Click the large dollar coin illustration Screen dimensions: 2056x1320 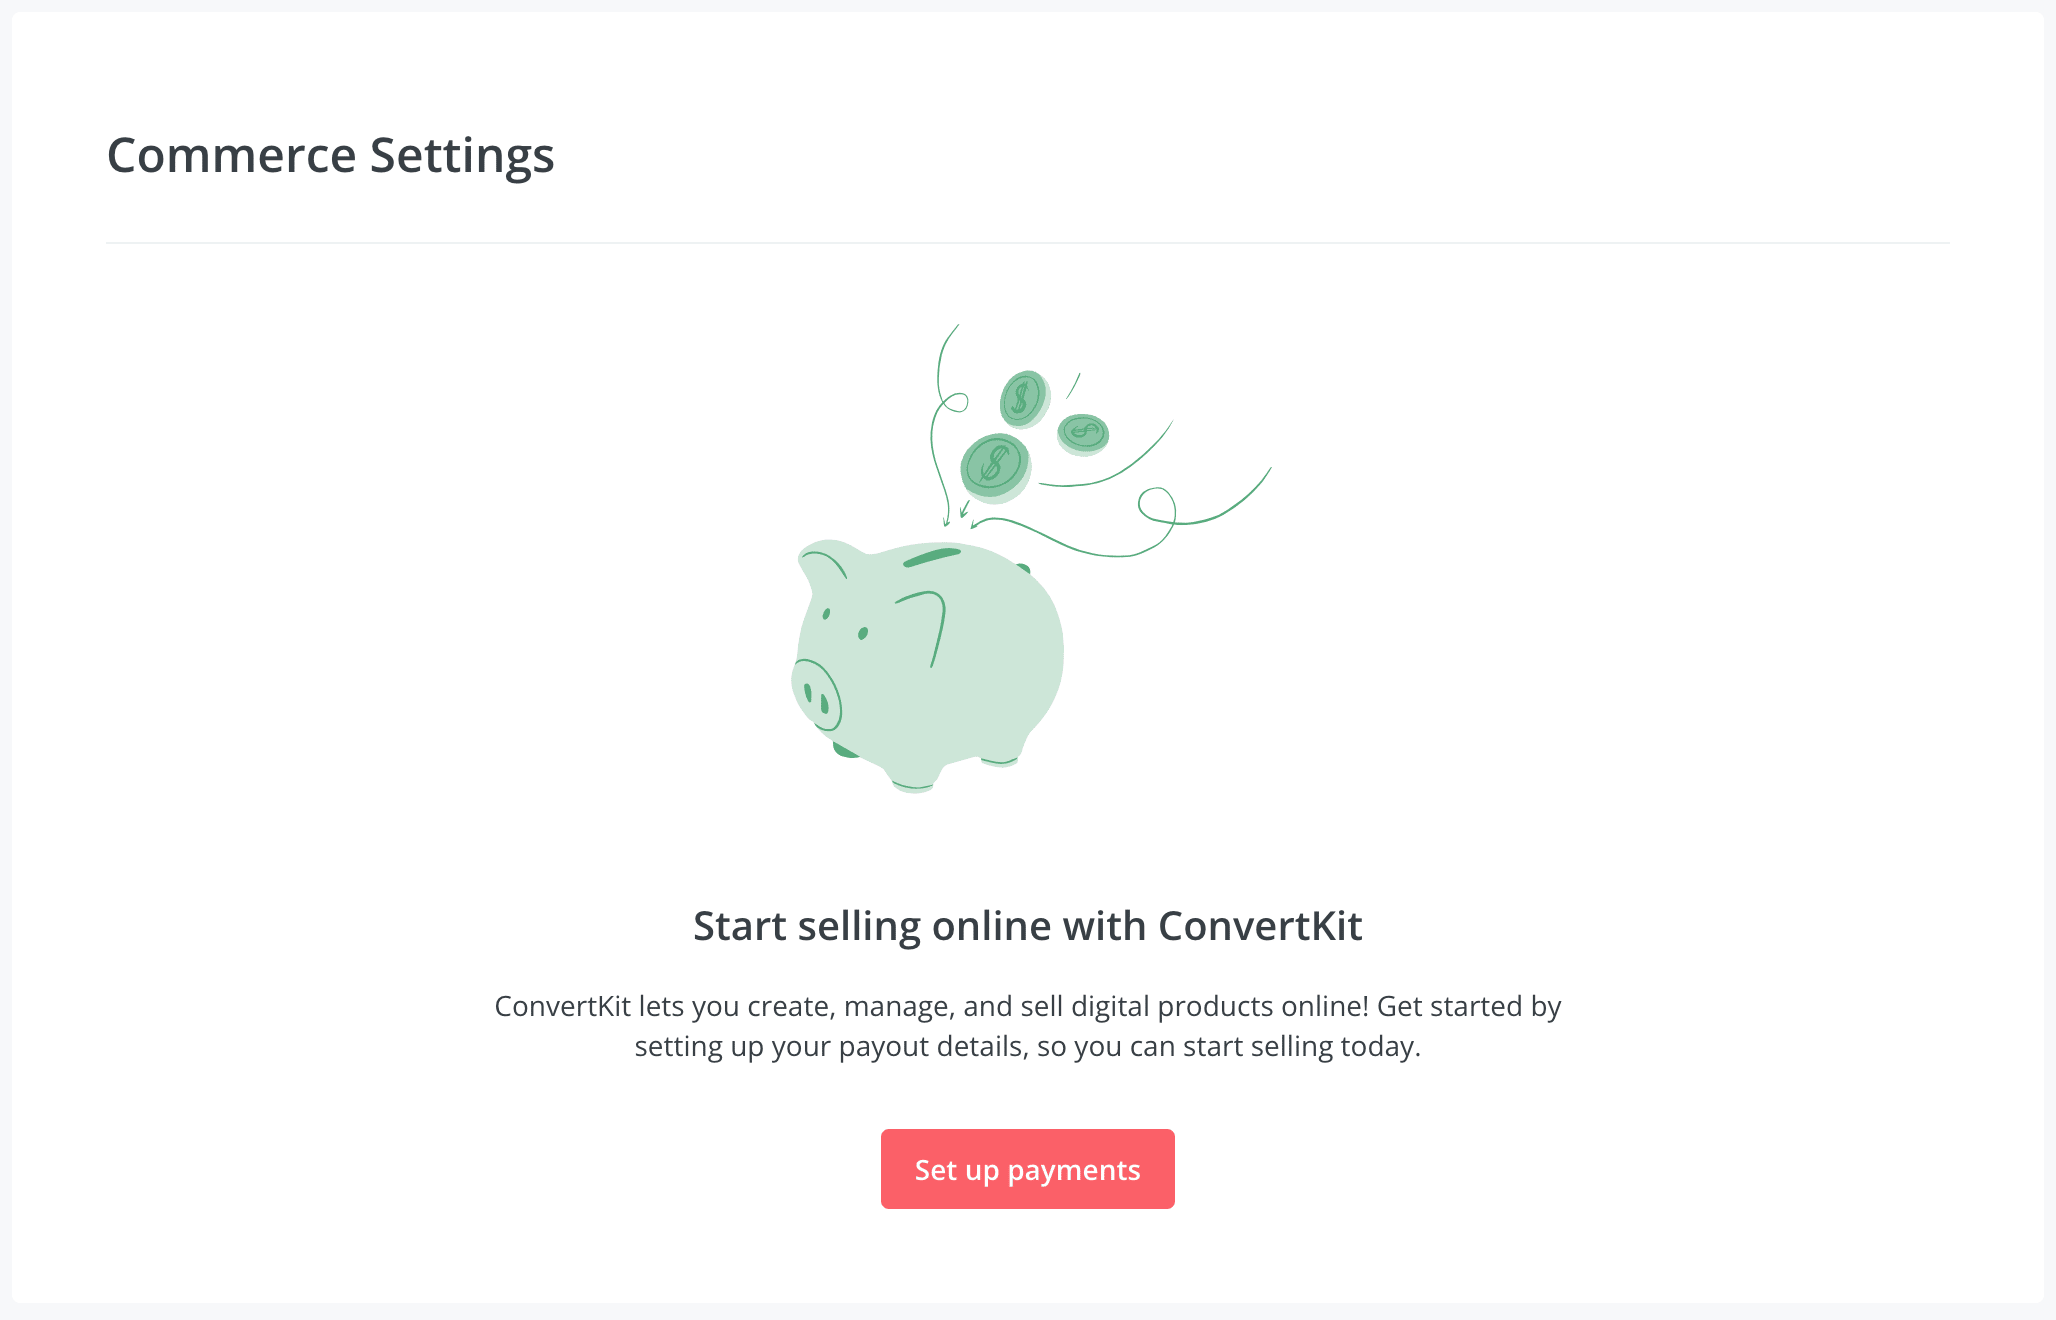(995, 467)
